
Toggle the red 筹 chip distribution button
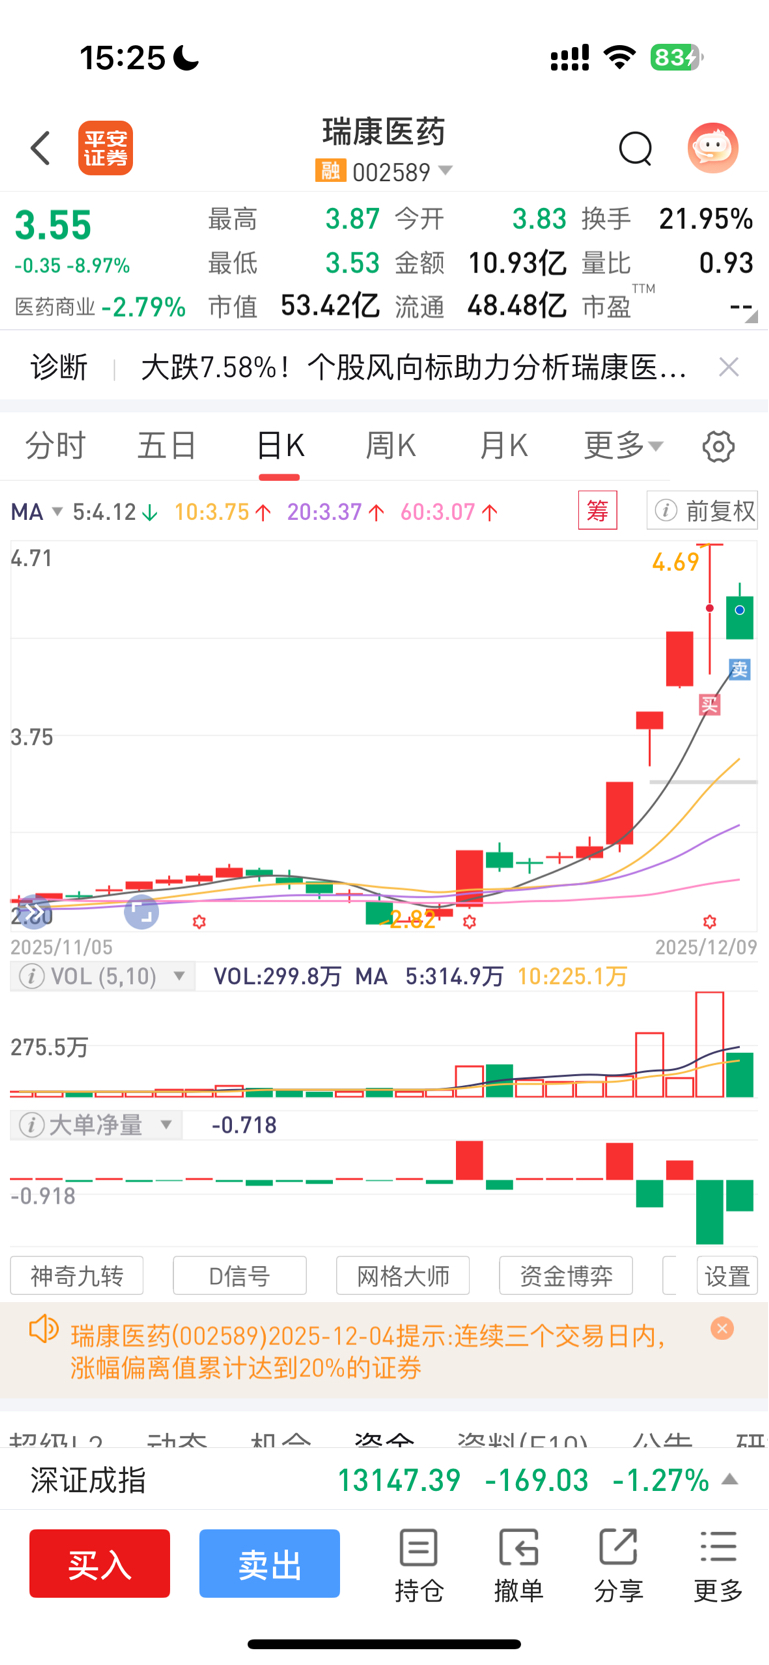[x=597, y=511]
